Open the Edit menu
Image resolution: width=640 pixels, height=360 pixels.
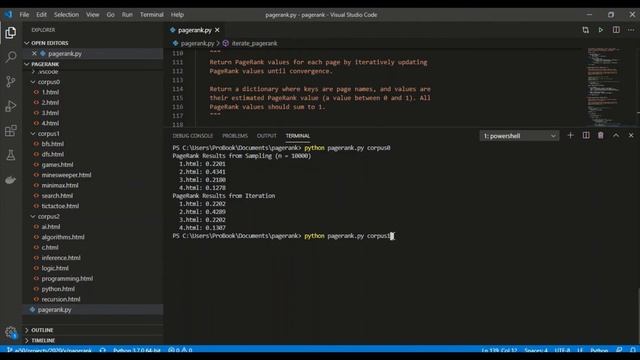(41, 15)
